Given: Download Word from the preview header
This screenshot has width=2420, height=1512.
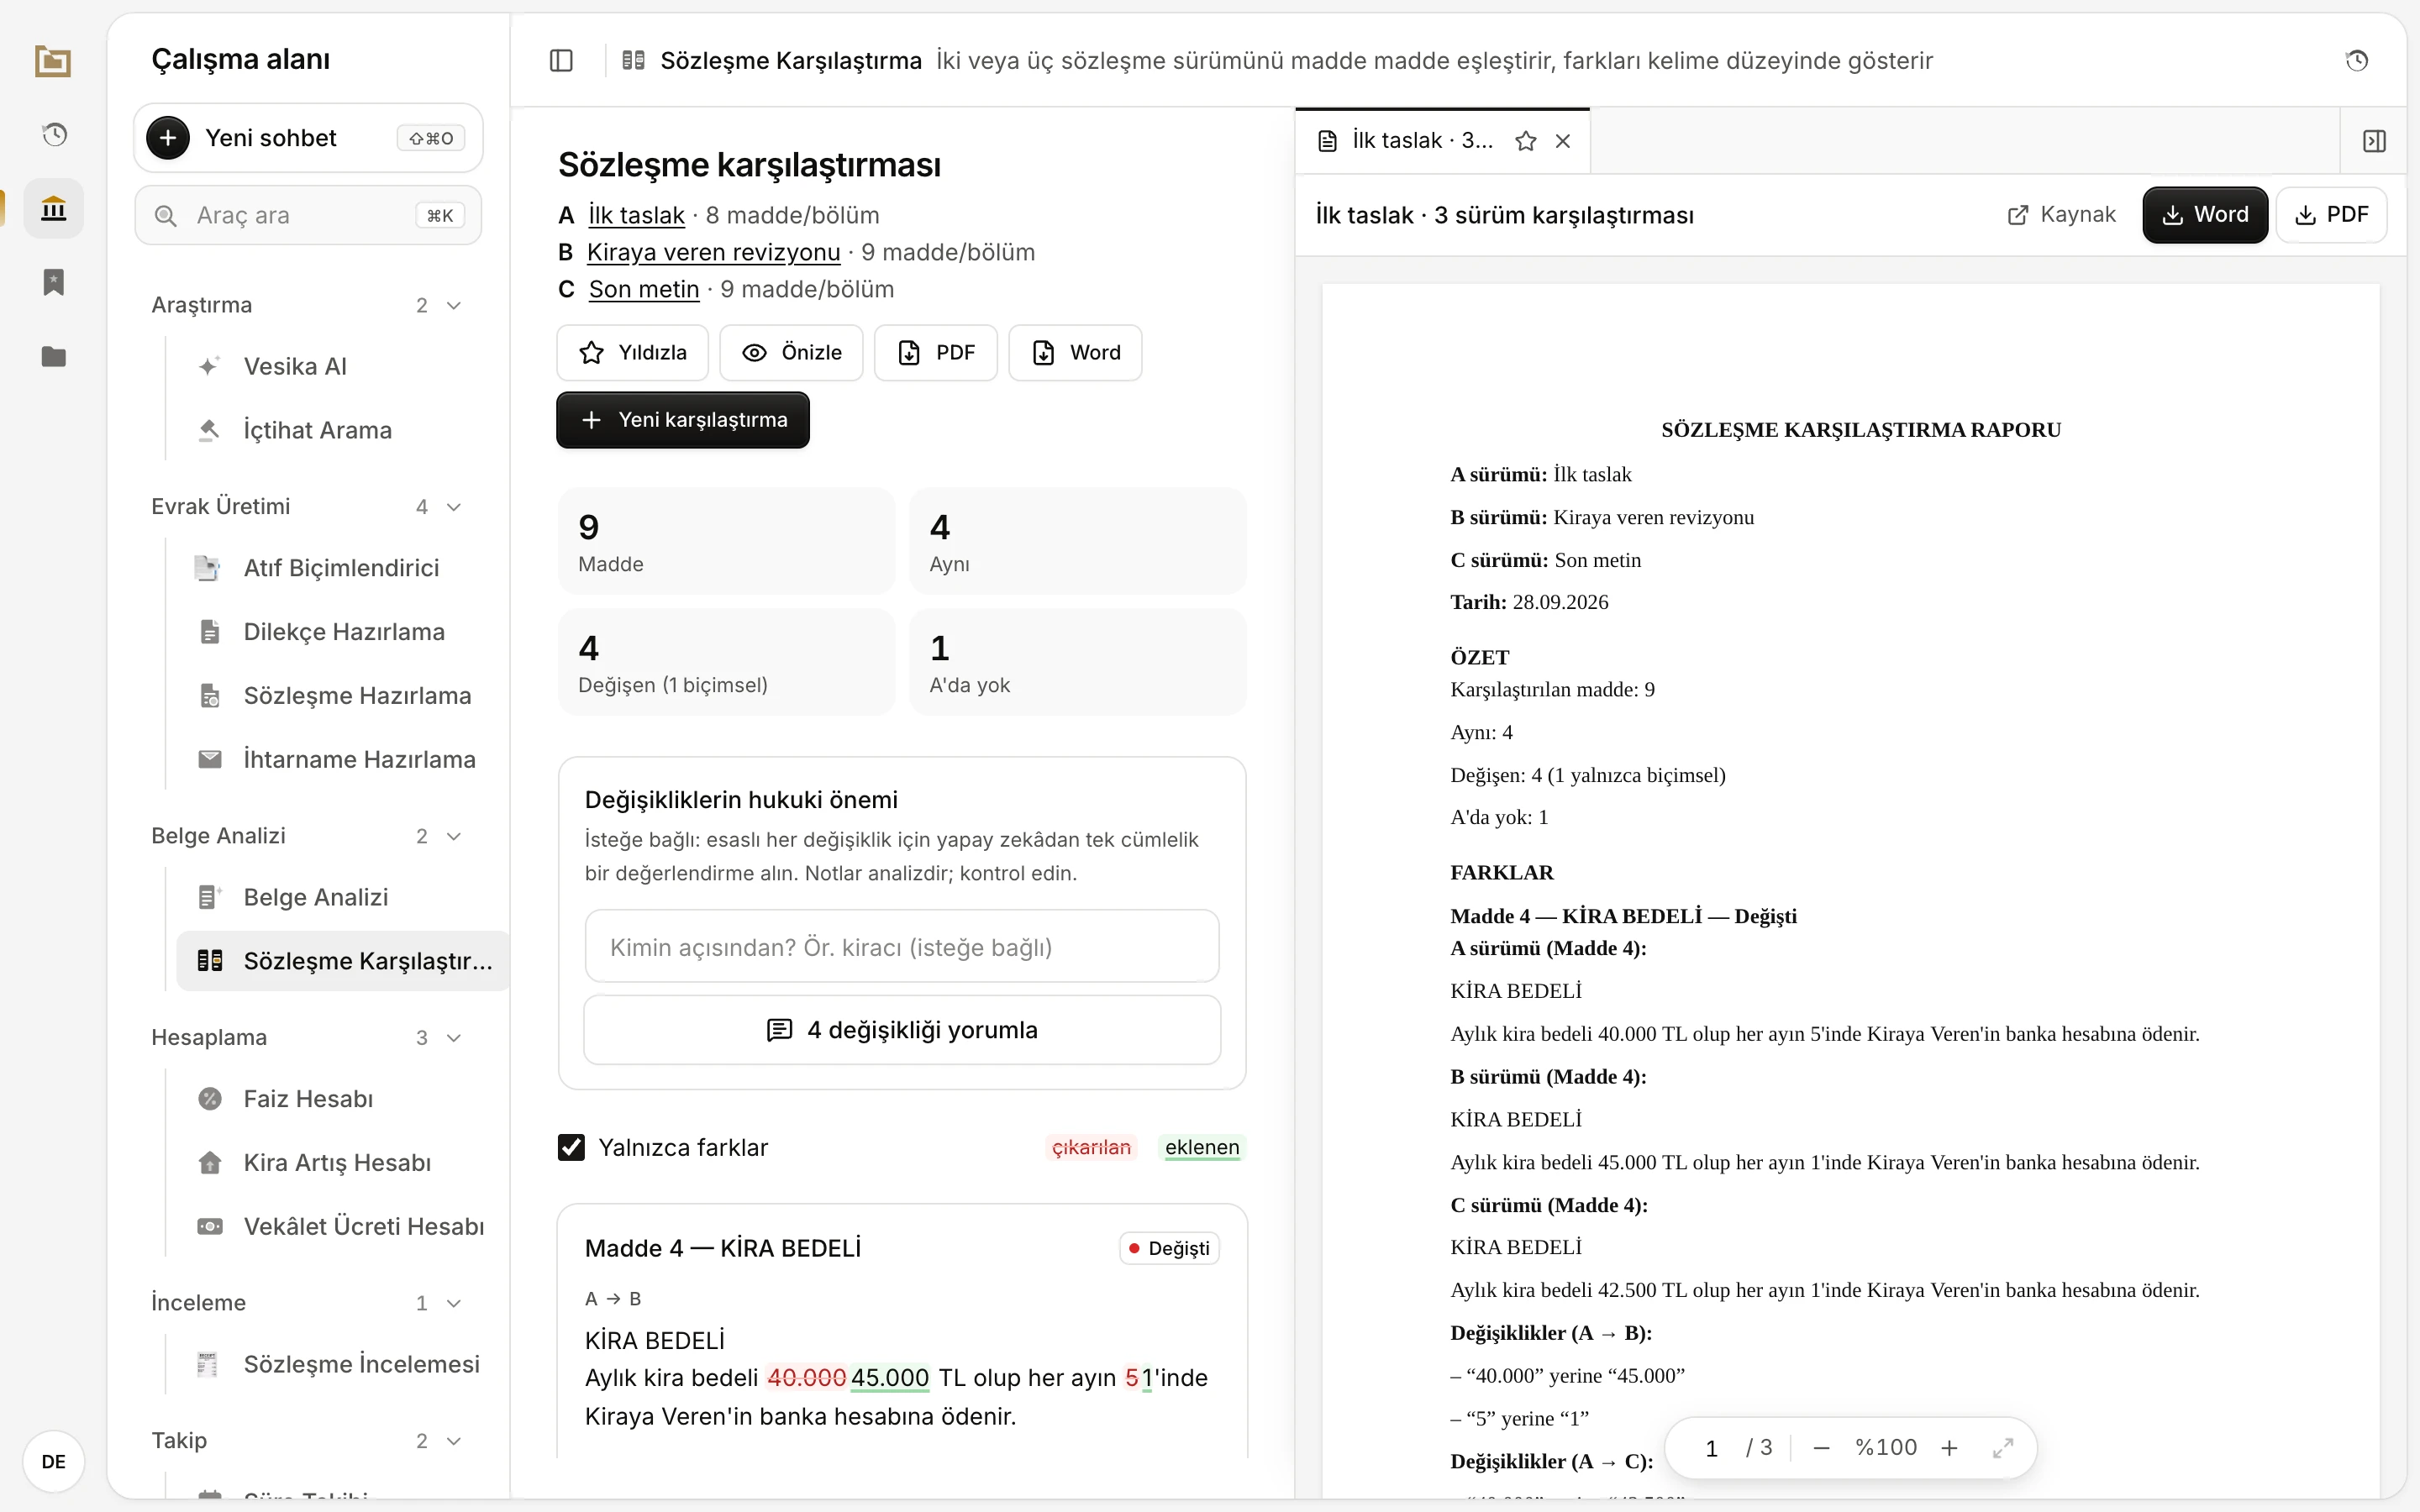Looking at the screenshot, I should pos(2205,215).
